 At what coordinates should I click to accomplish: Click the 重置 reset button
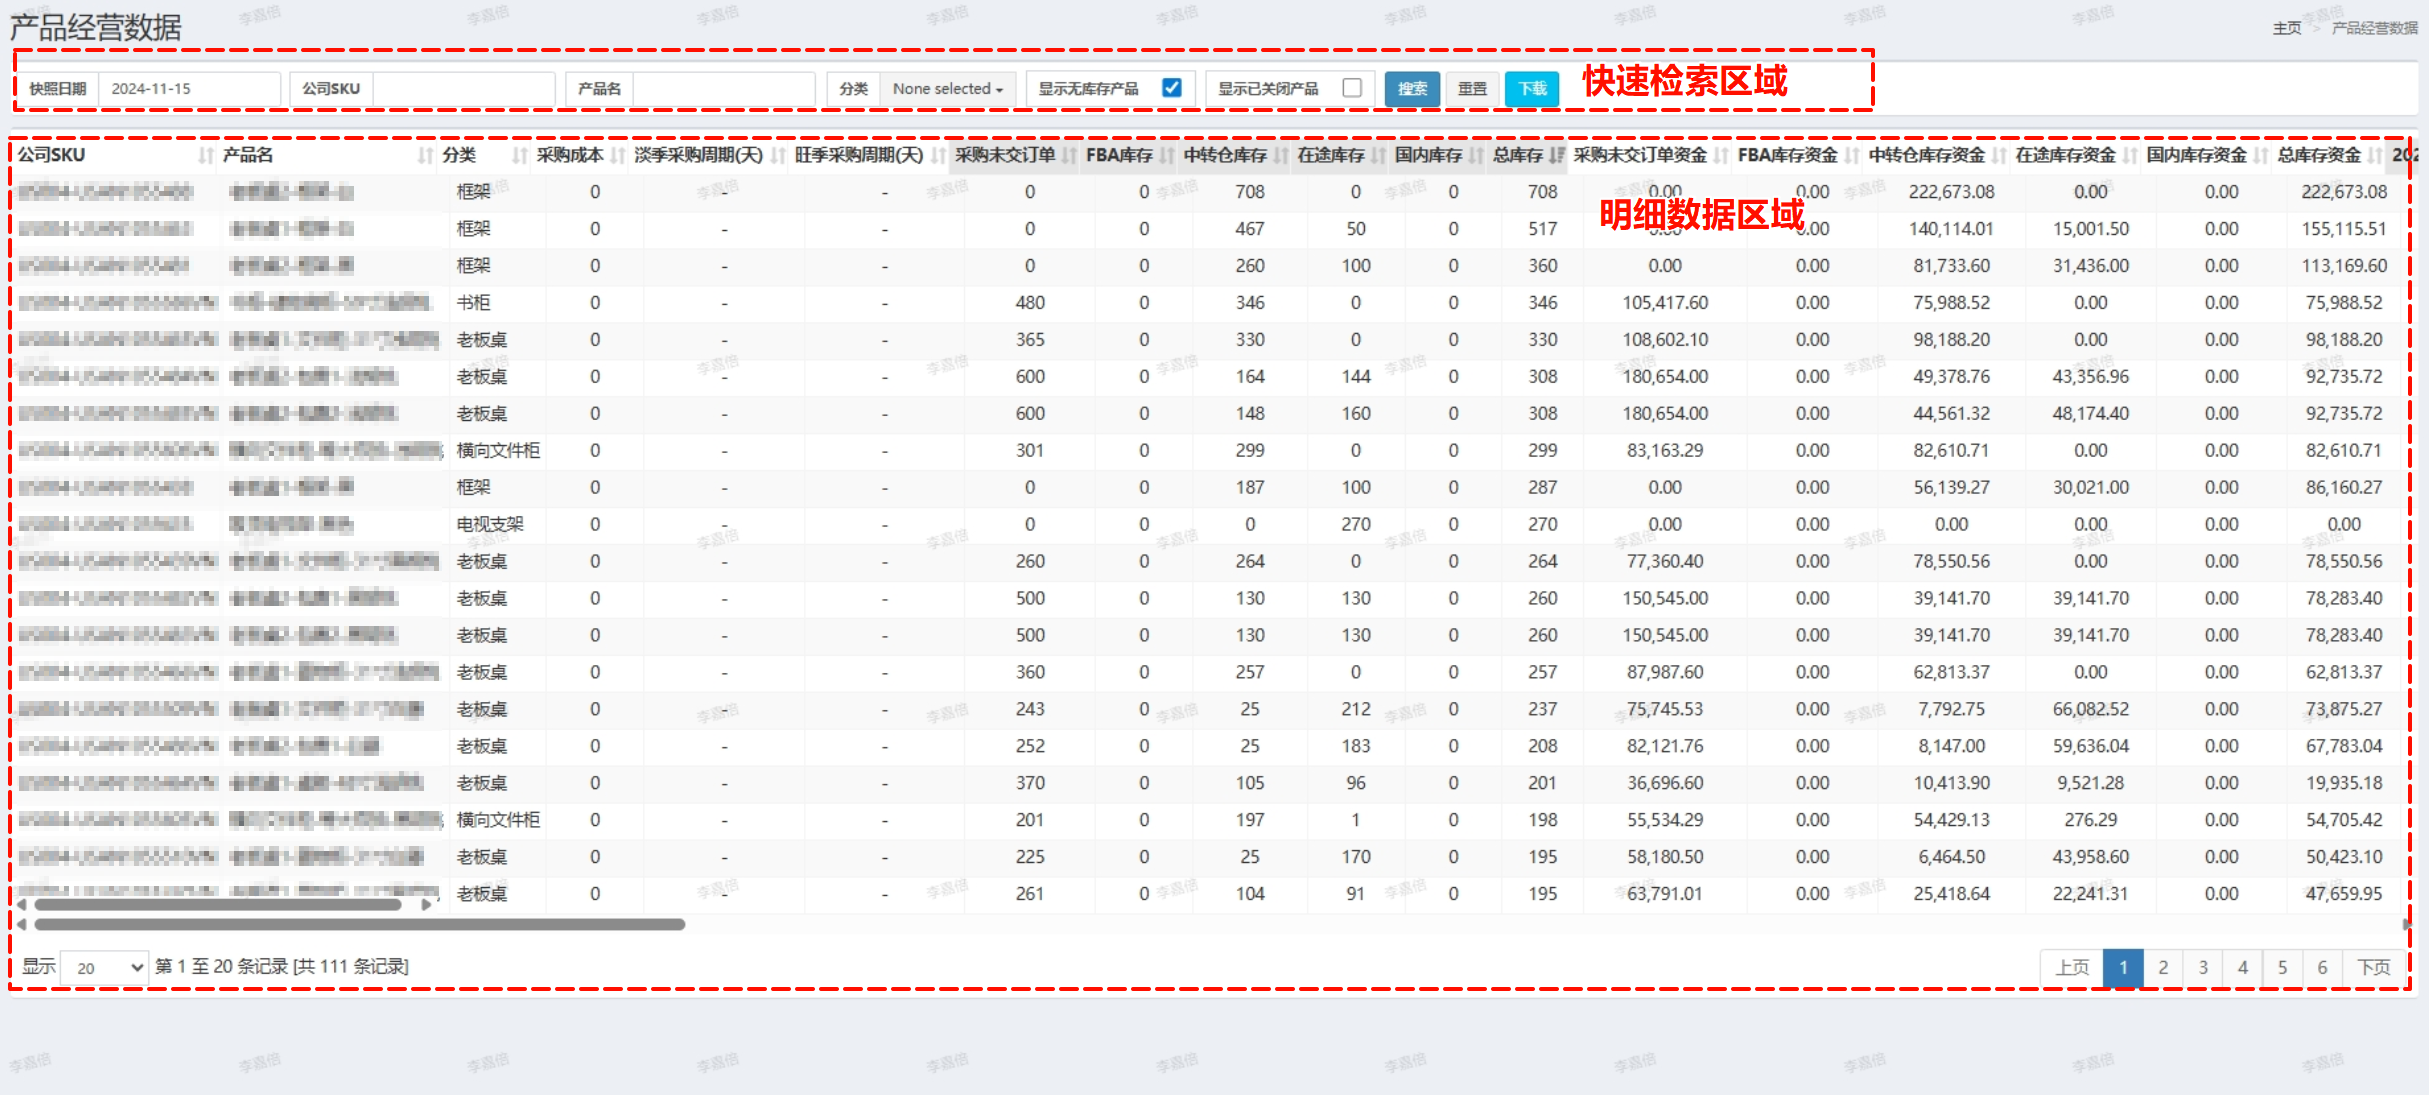coord(1472,89)
